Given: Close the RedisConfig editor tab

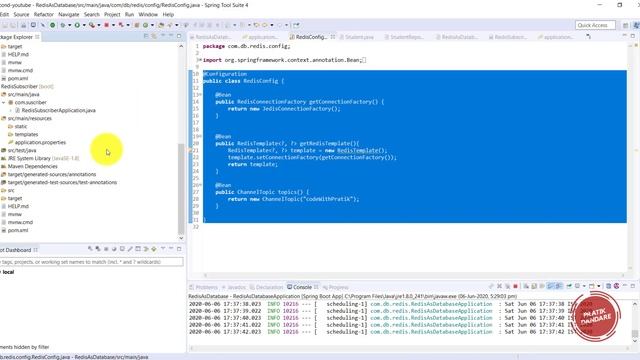Looking at the screenshot, I should pos(333,37).
